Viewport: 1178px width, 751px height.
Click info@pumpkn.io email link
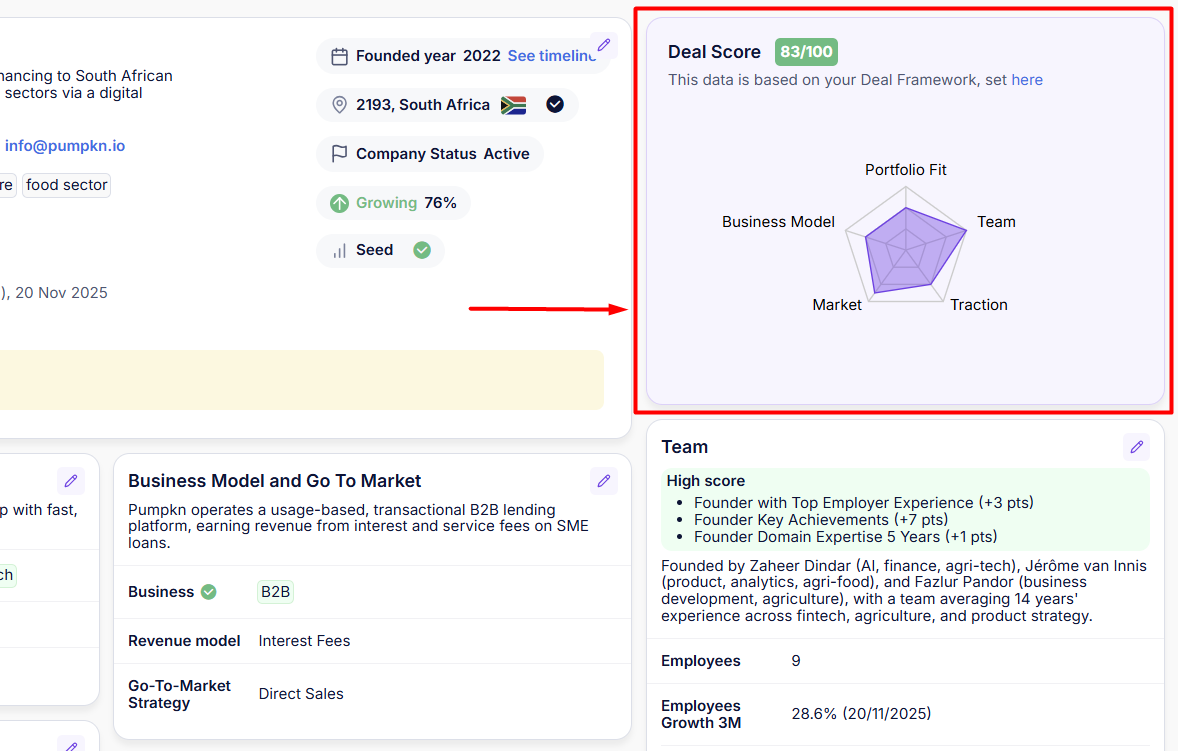[65, 146]
